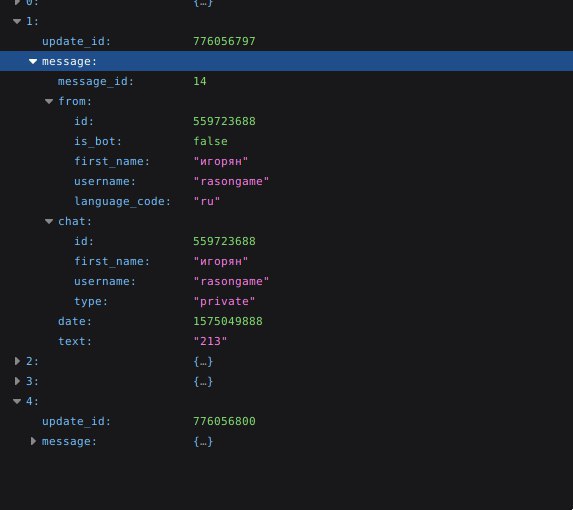This screenshot has width=573, height=510.
Task: Click username value under from
Action: click(x=231, y=182)
